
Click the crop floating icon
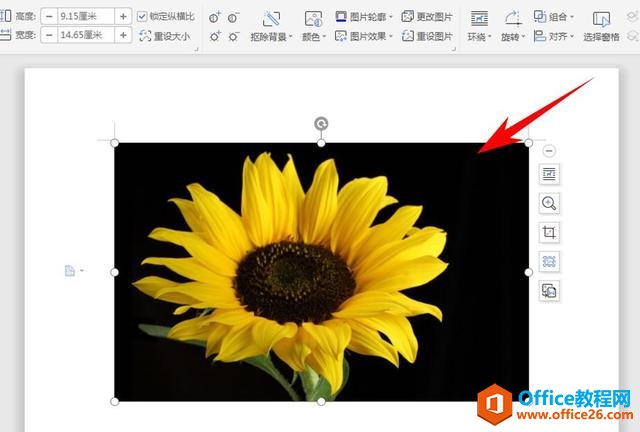(549, 232)
